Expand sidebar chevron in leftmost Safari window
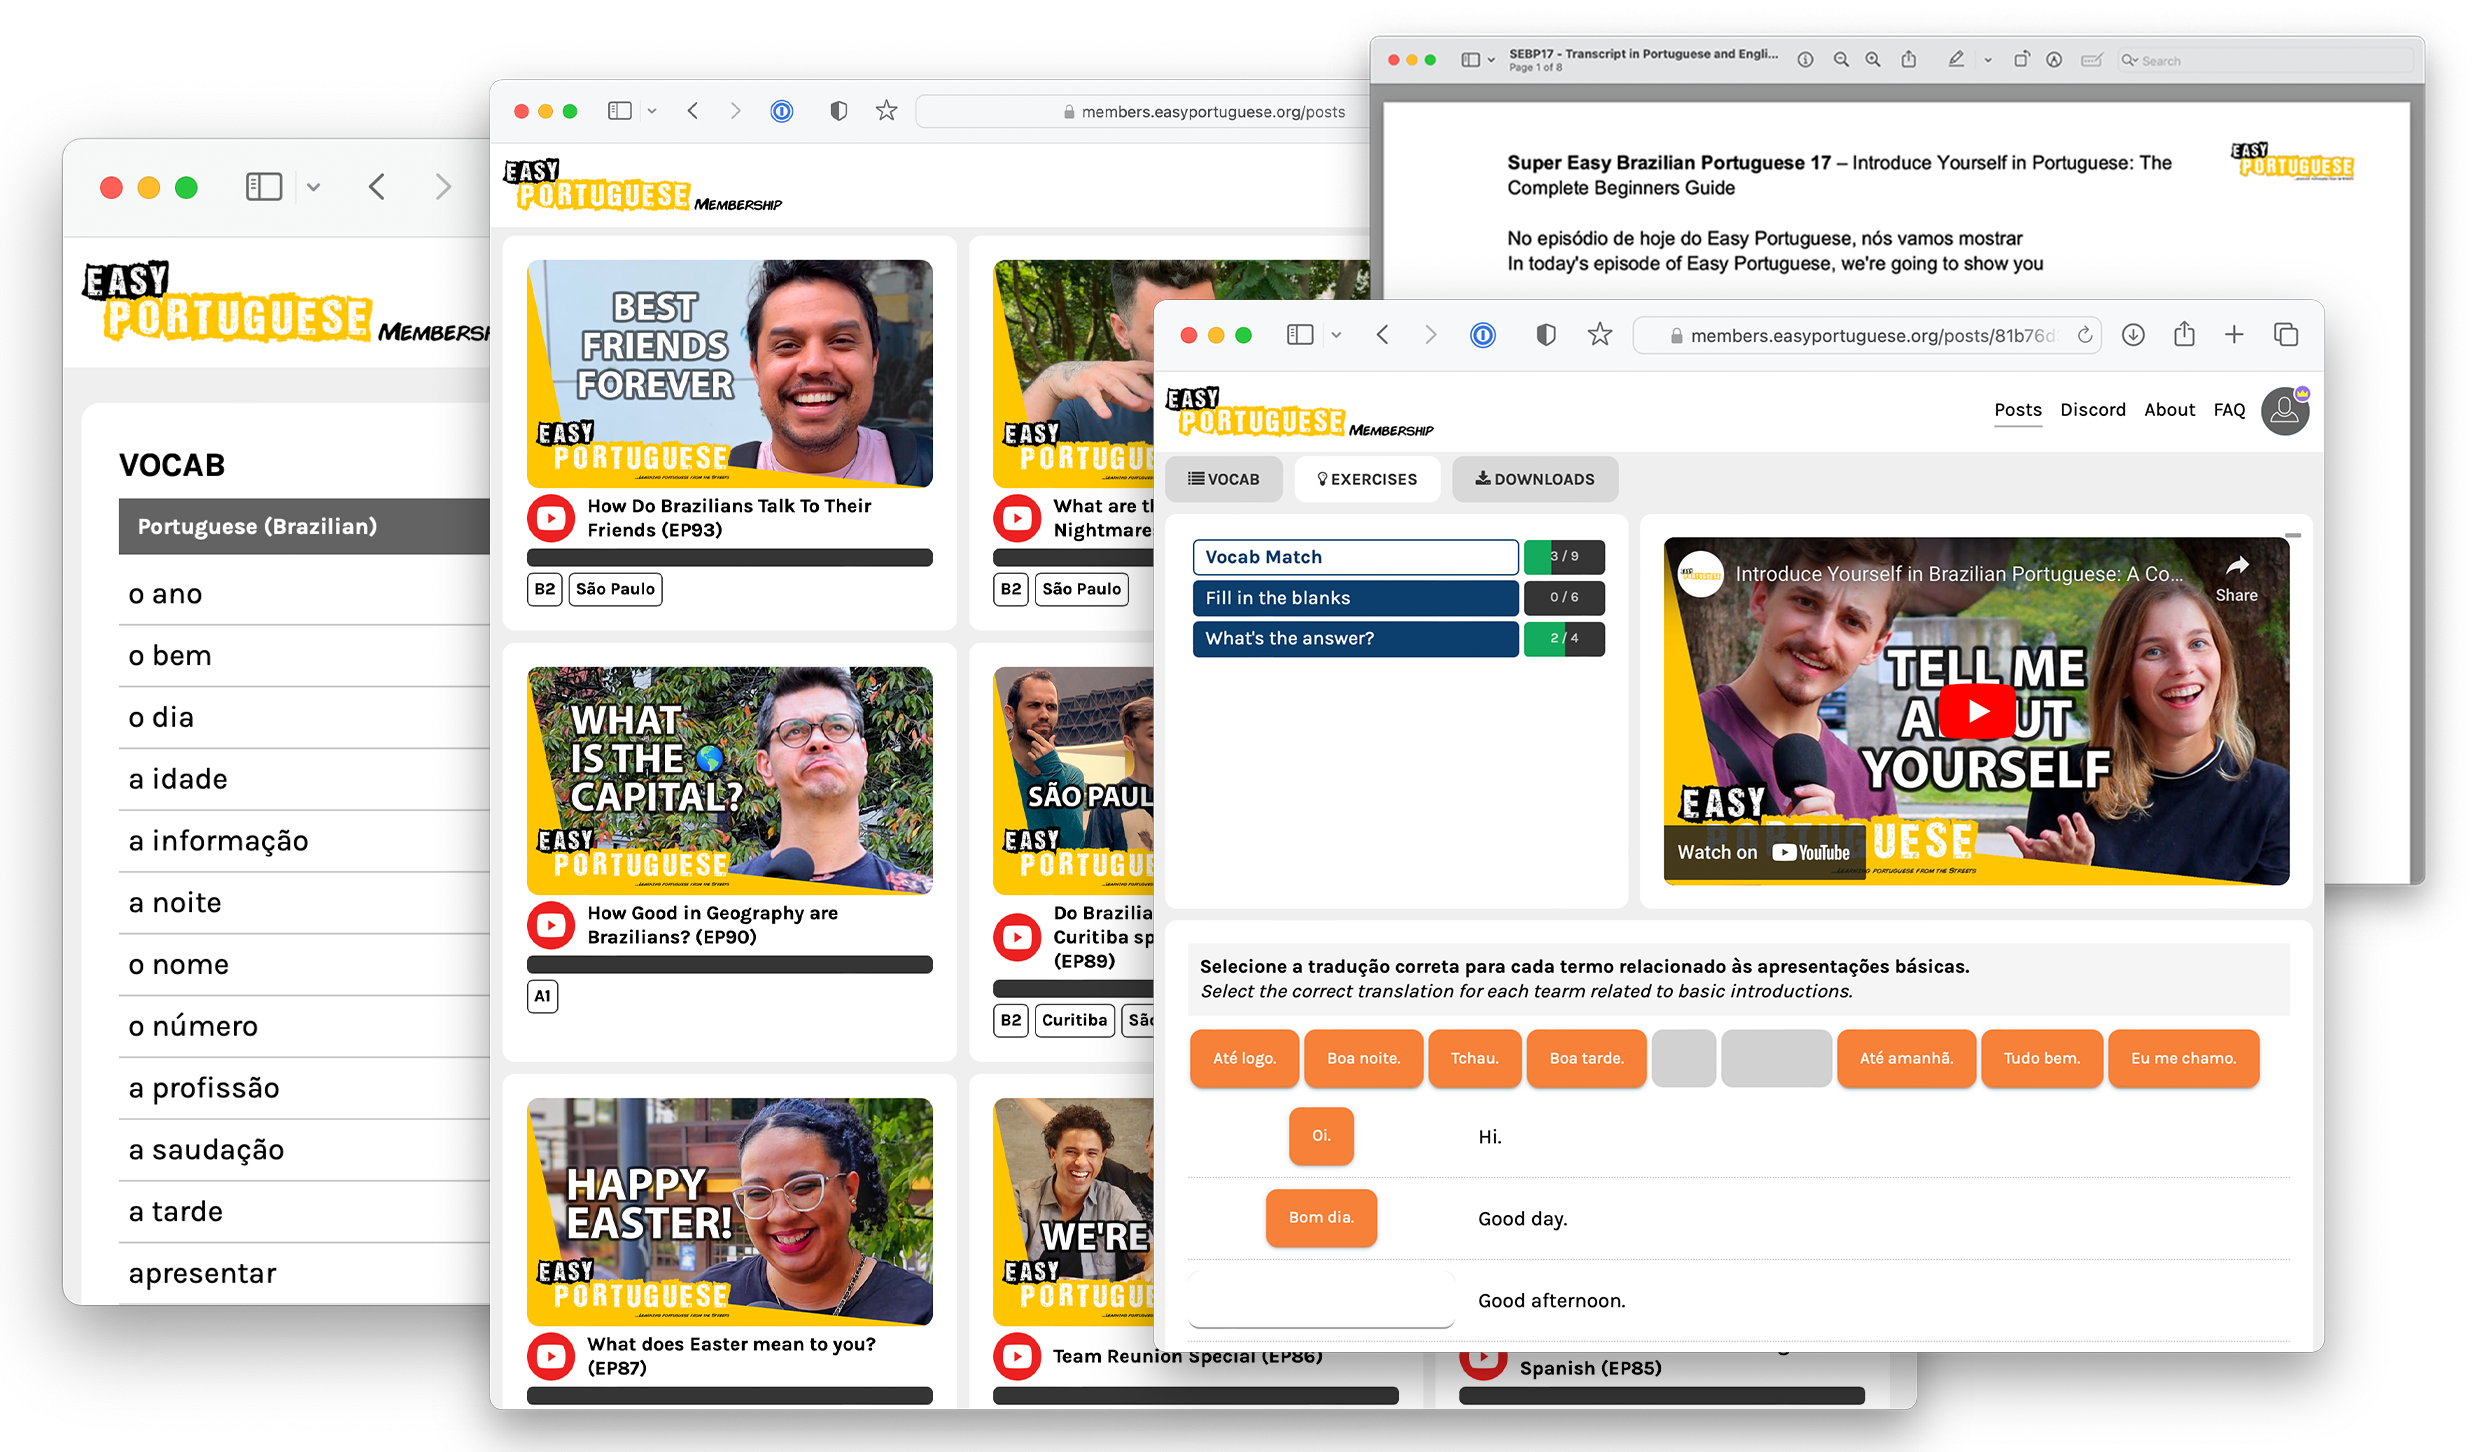The image size is (2474, 1452). [313, 187]
